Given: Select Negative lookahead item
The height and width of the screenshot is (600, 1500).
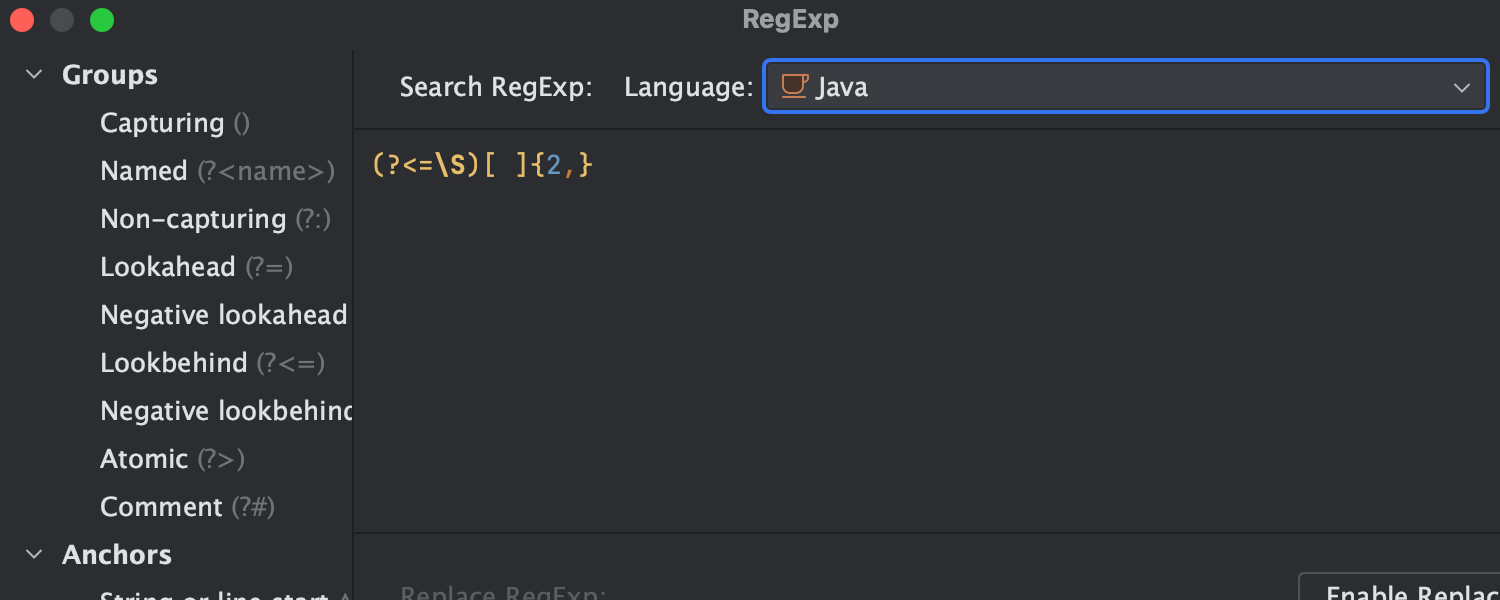Looking at the screenshot, I should (x=224, y=315).
